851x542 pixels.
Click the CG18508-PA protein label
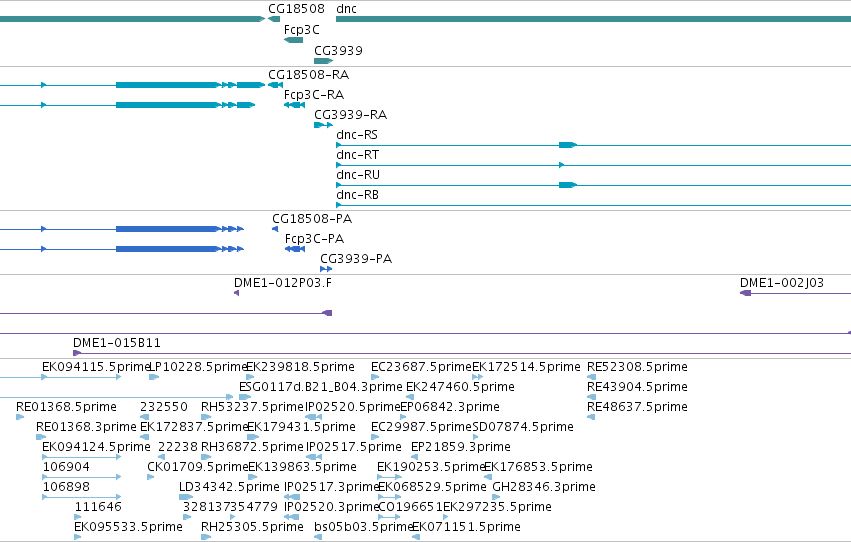click(x=312, y=219)
